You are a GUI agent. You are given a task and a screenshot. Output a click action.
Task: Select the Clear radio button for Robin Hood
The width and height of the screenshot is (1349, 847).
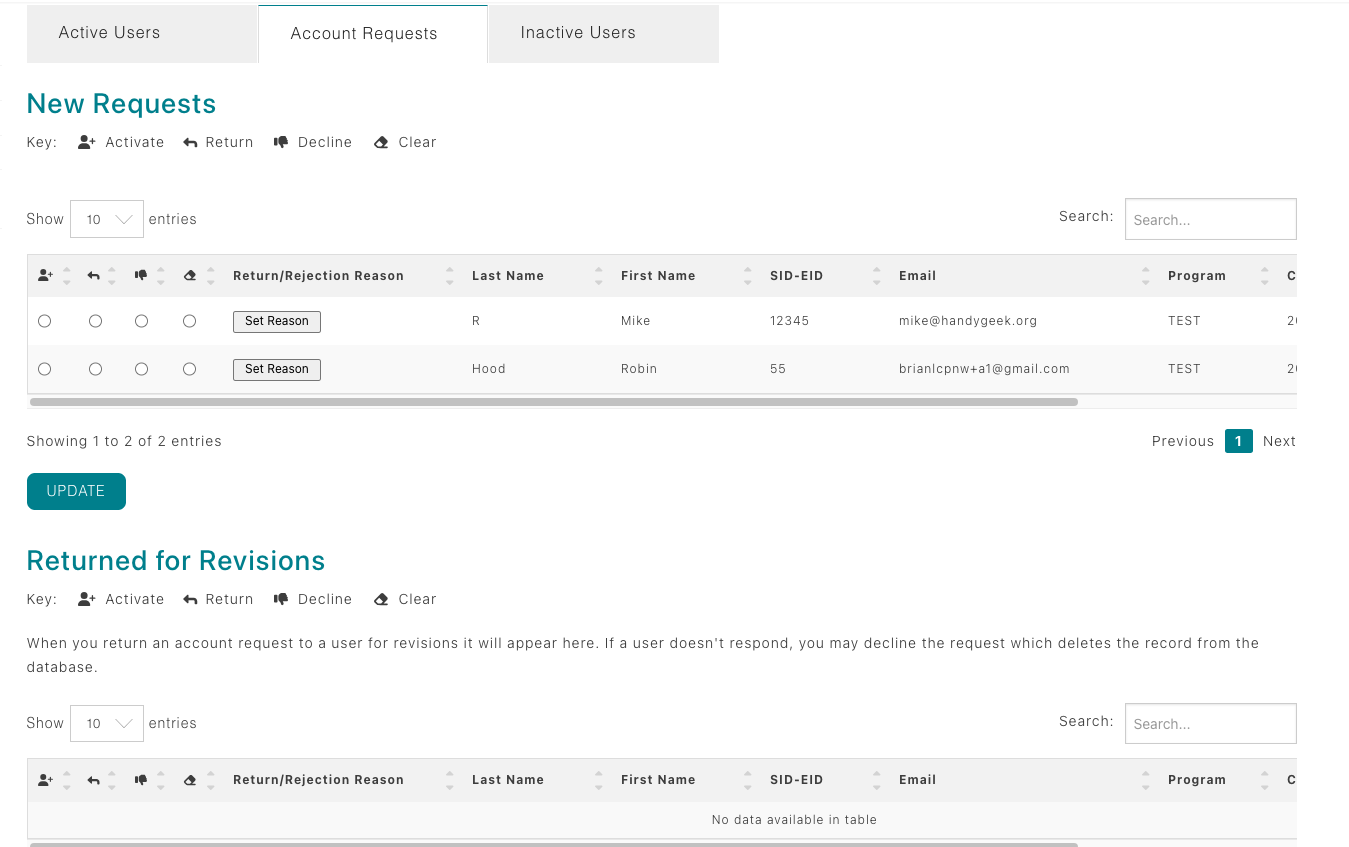189,368
